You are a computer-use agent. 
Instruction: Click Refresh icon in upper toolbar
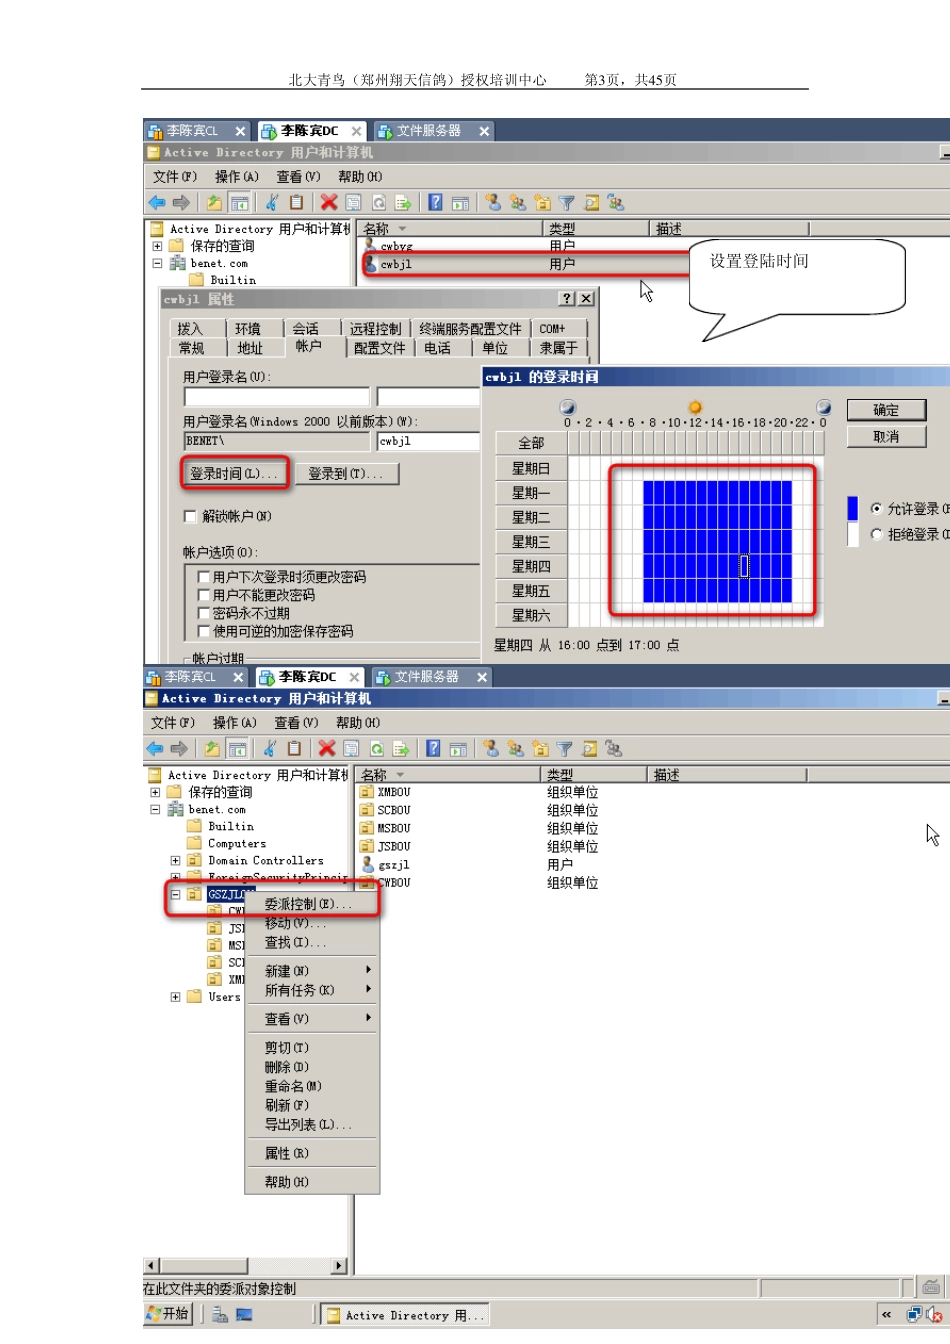[x=379, y=203]
